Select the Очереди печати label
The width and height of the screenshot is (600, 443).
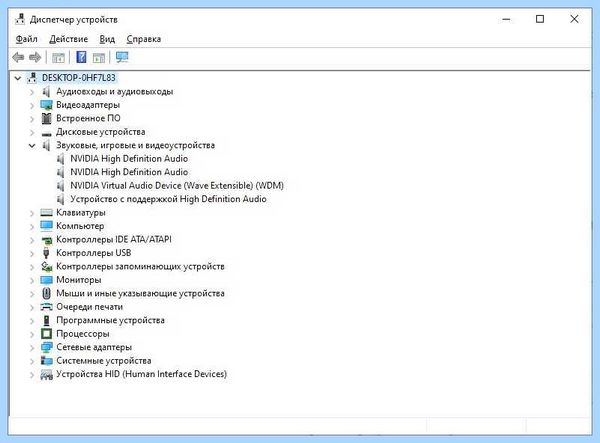click(90, 307)
